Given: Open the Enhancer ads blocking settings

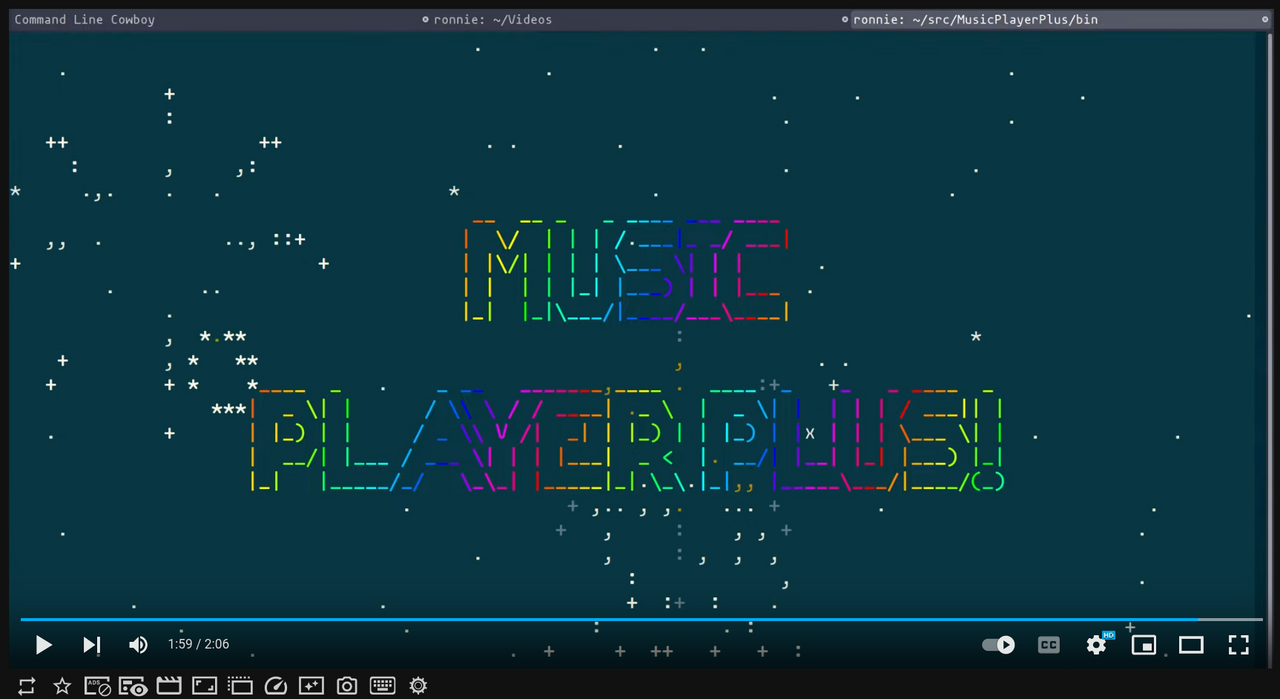Looking at the screenshot, I should click(97, 685).
